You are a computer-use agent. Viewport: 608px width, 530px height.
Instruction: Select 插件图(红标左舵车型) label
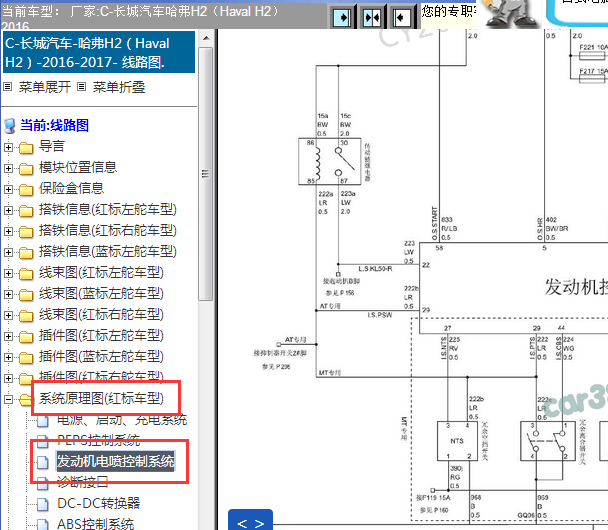coord(101,335)
